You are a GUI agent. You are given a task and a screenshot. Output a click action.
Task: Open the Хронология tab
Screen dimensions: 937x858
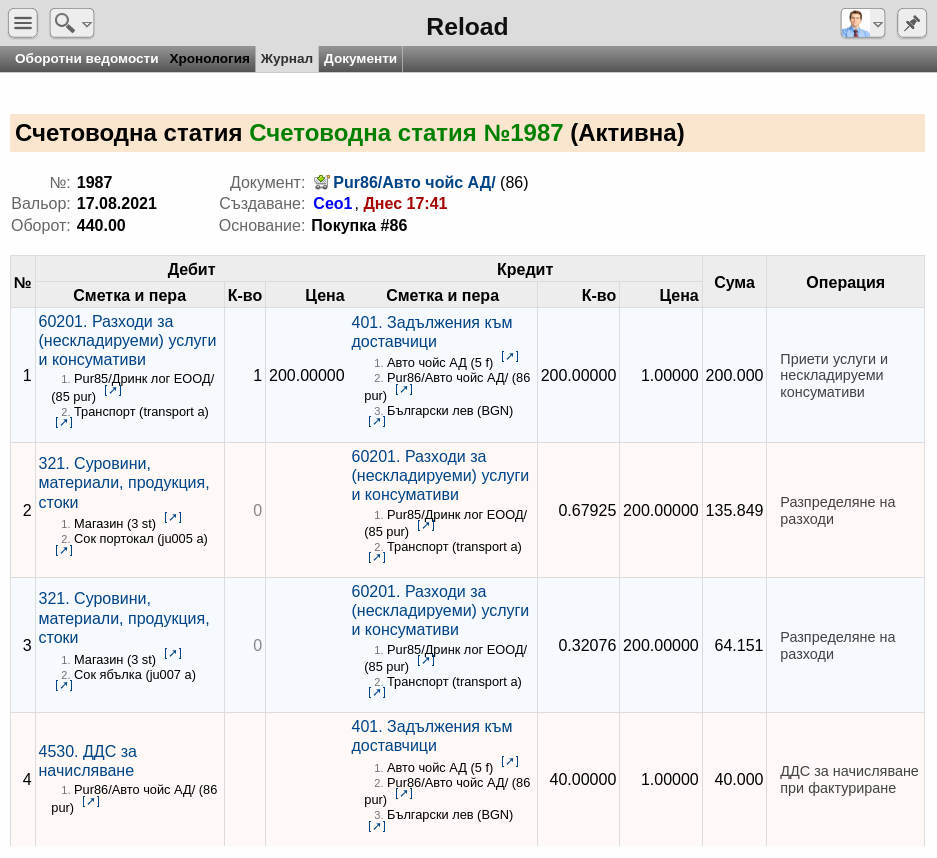(x=209, y=59)
